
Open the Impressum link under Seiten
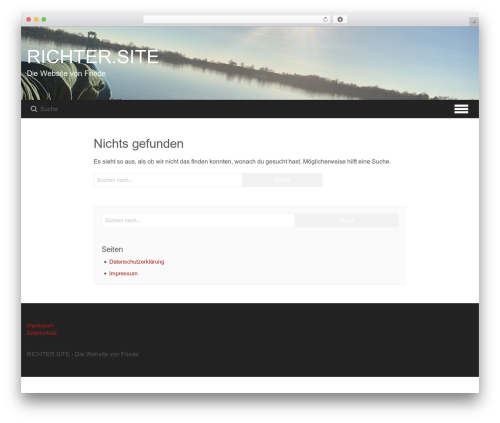point(123,273)
